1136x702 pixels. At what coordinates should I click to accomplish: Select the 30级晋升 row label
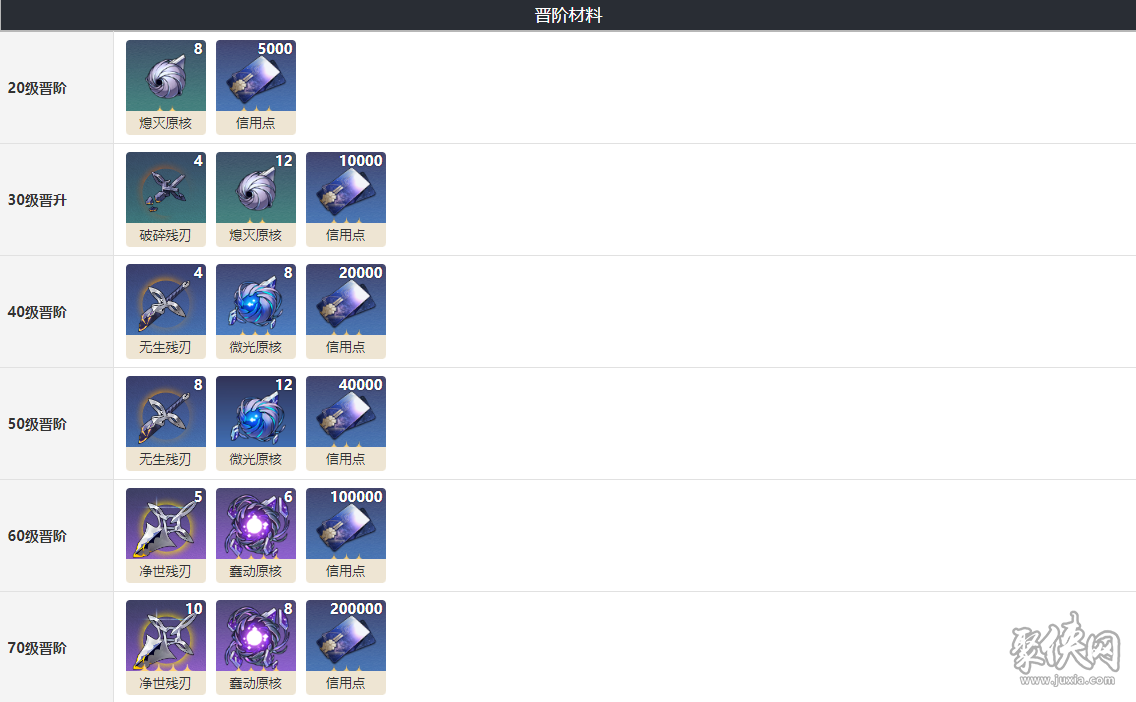tap(37, 200)
